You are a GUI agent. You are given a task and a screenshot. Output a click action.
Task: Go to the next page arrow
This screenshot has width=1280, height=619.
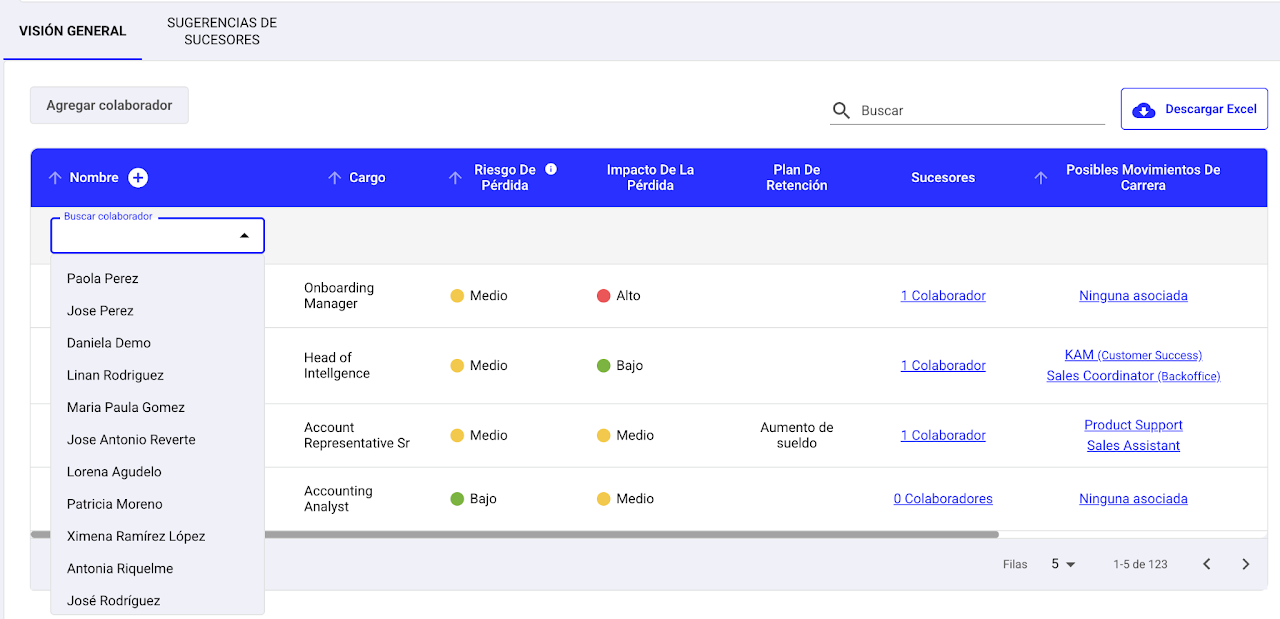pyautogui.click(x=1245, y=564)
